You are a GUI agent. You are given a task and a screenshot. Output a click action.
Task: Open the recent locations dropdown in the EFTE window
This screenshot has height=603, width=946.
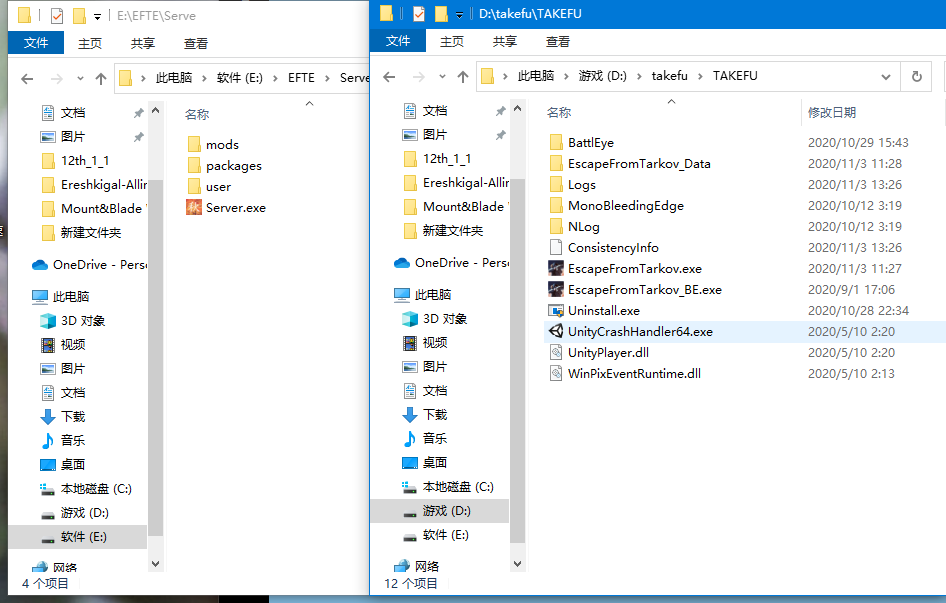(x=80, y=78)
